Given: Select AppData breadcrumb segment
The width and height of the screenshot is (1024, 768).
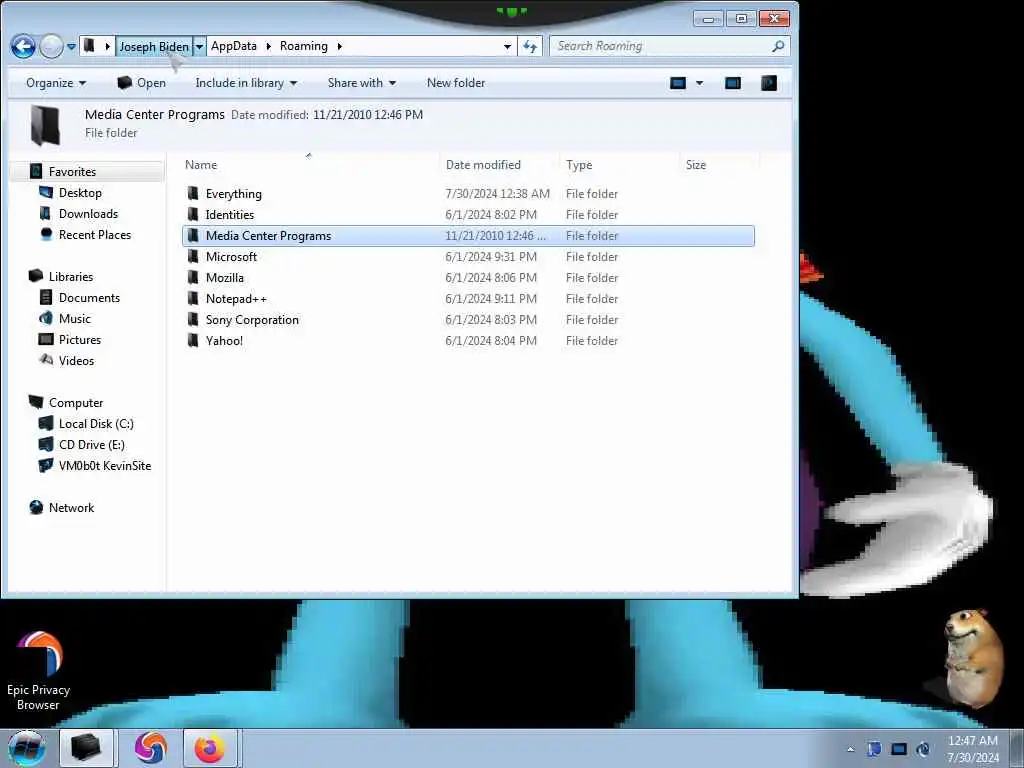Looking at the screenshot, I should click(234, 46).
